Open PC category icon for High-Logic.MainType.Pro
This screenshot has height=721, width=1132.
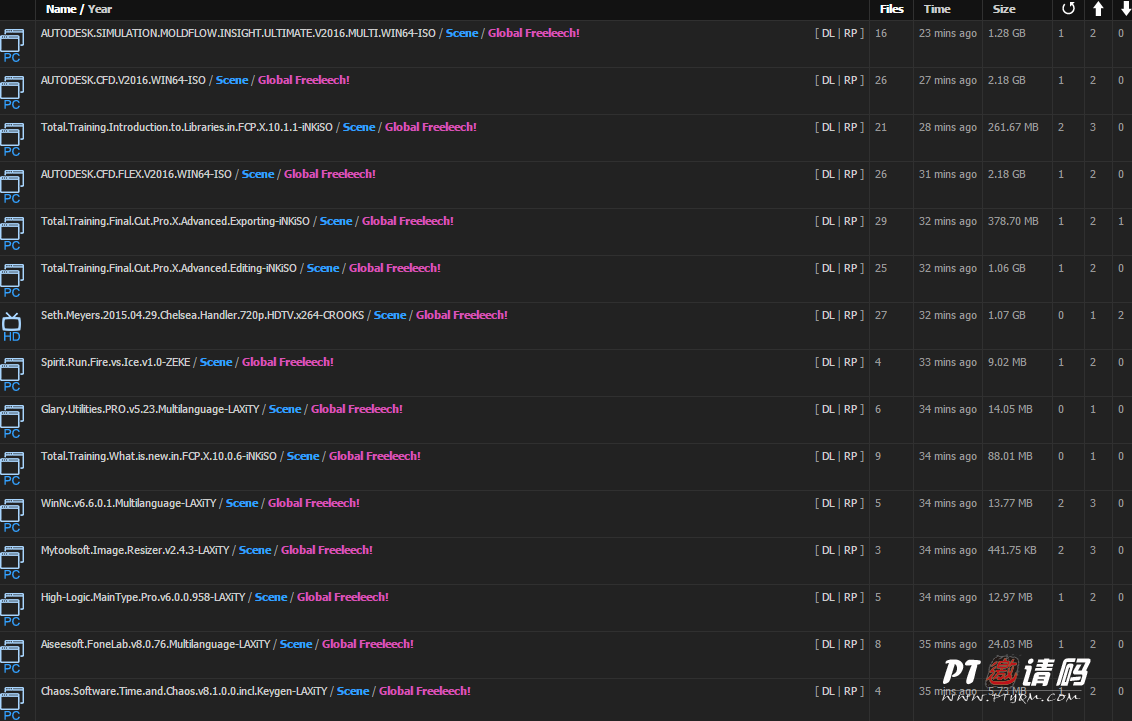12,609
